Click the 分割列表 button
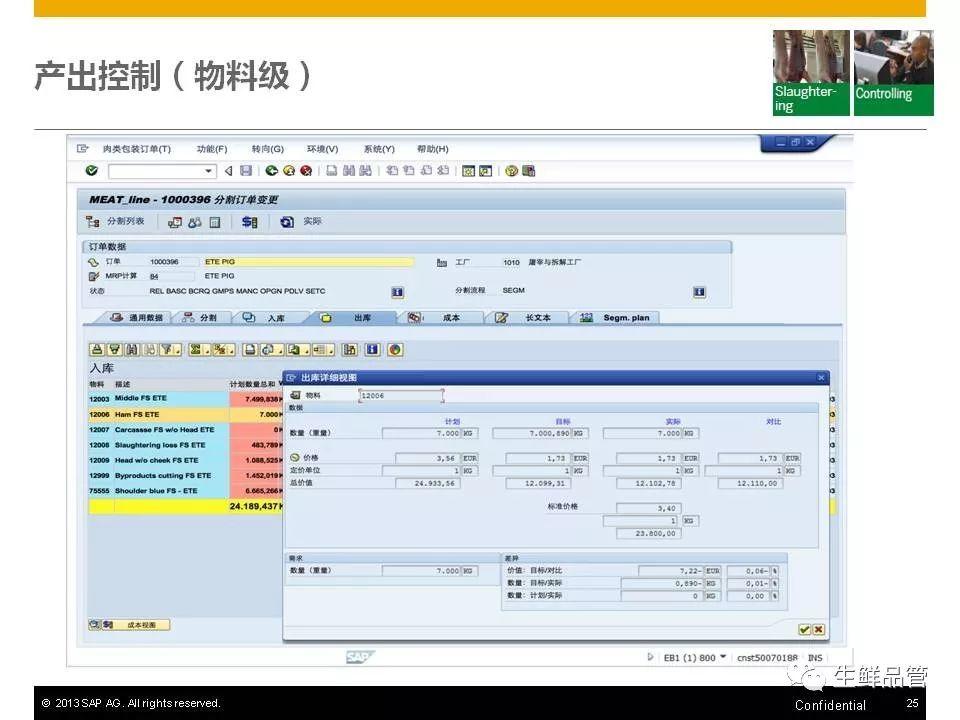This screenshot has width=960, height=720. click(x=116, y=222)
